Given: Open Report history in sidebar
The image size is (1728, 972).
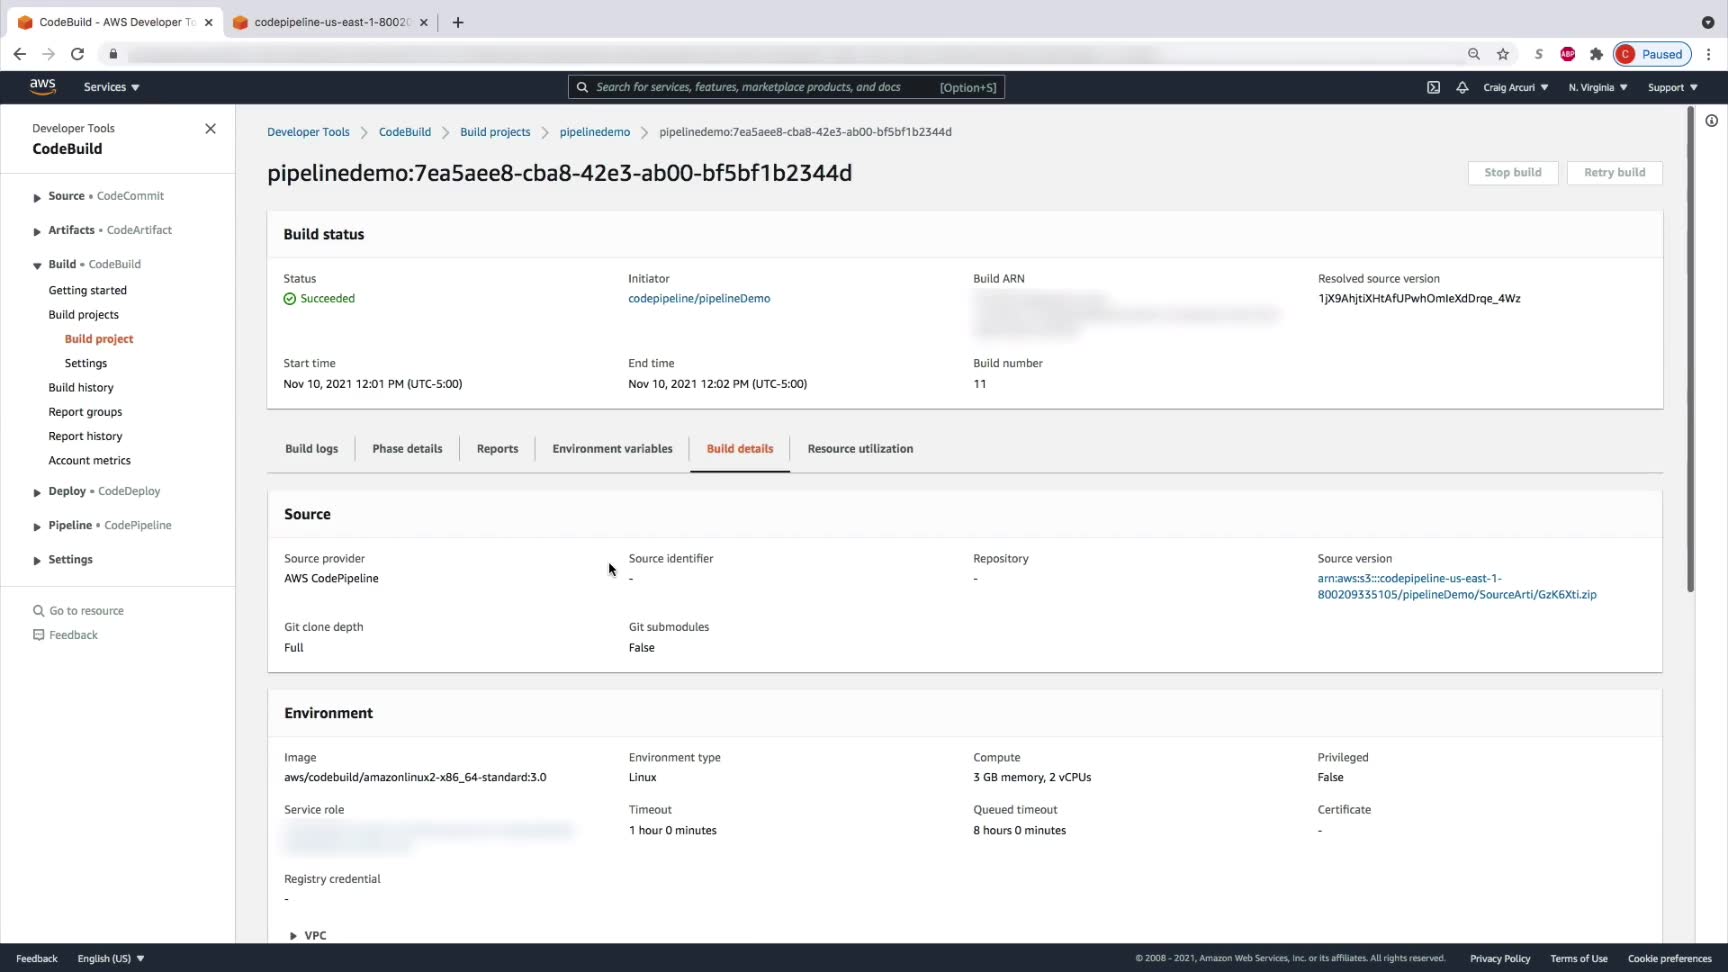Looking at the screenshot, I should (x=85, y=436).
